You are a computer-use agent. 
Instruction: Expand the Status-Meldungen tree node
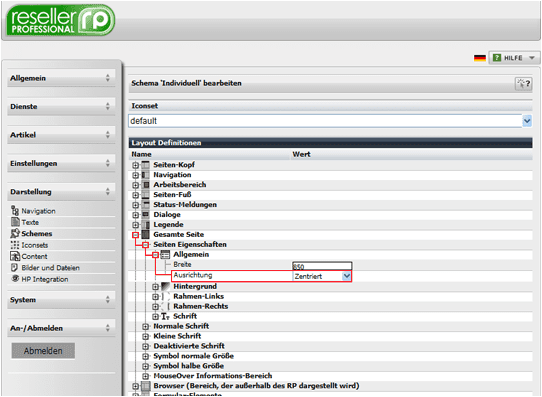[136, 205]
